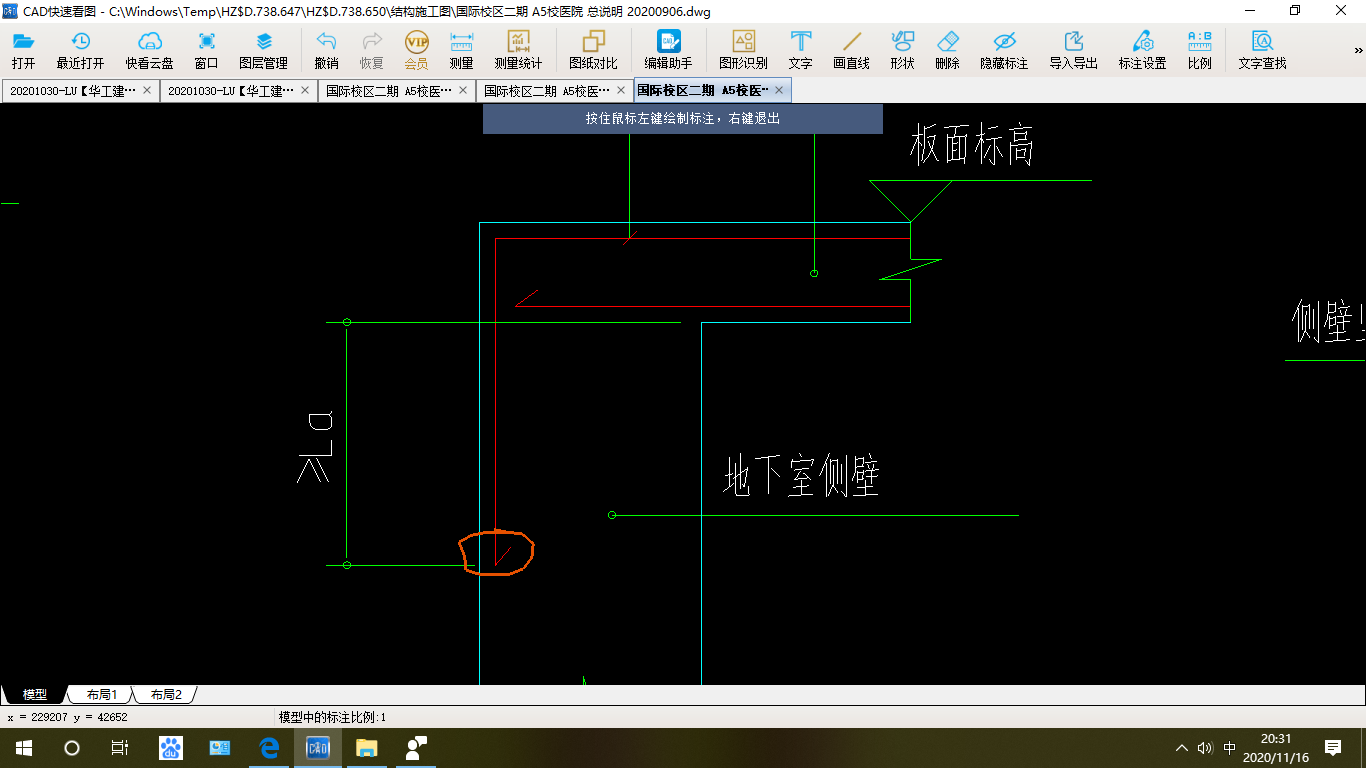Open the VIP 会员 membership icon
The height and width of the screenshot is (768, 1366).
(417, 50)
